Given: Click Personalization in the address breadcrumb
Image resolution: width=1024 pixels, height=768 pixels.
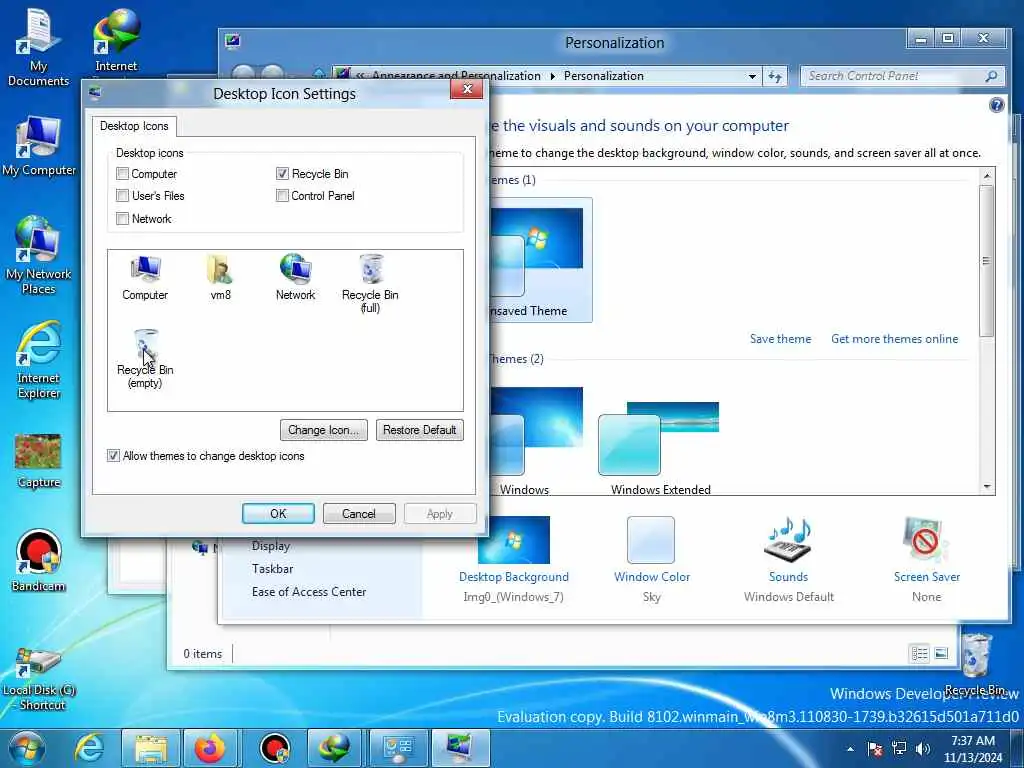Looking at the screenshot, I should [x=603, y=76].
